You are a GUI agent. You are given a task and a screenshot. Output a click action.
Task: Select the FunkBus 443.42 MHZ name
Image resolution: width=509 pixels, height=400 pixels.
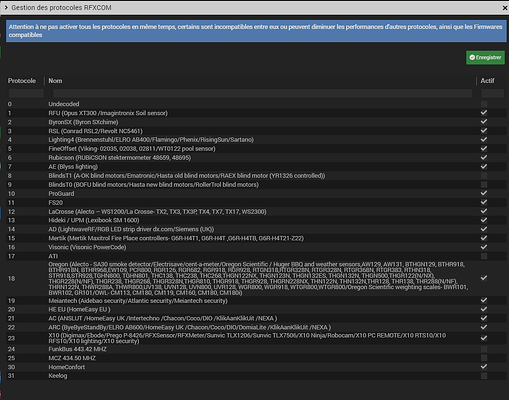point(77,349)
